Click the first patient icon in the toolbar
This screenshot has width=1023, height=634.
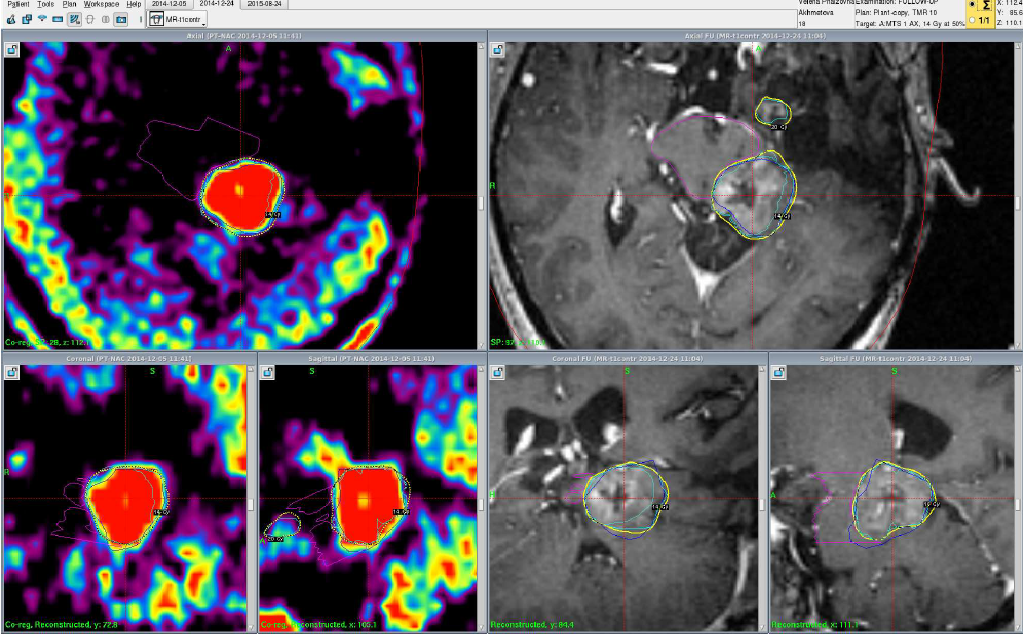point(10,19)
